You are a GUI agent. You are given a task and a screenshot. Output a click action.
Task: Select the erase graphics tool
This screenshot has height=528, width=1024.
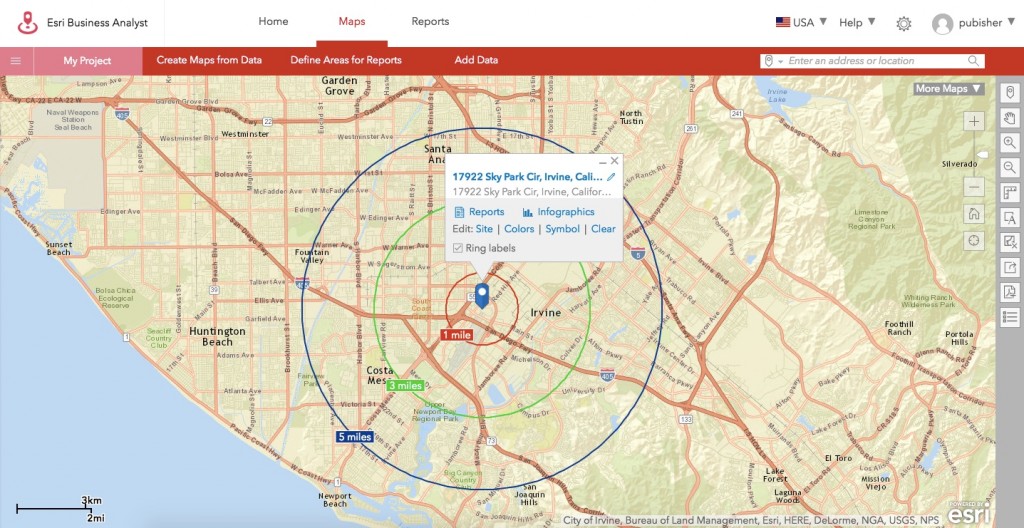[1010, 242]
